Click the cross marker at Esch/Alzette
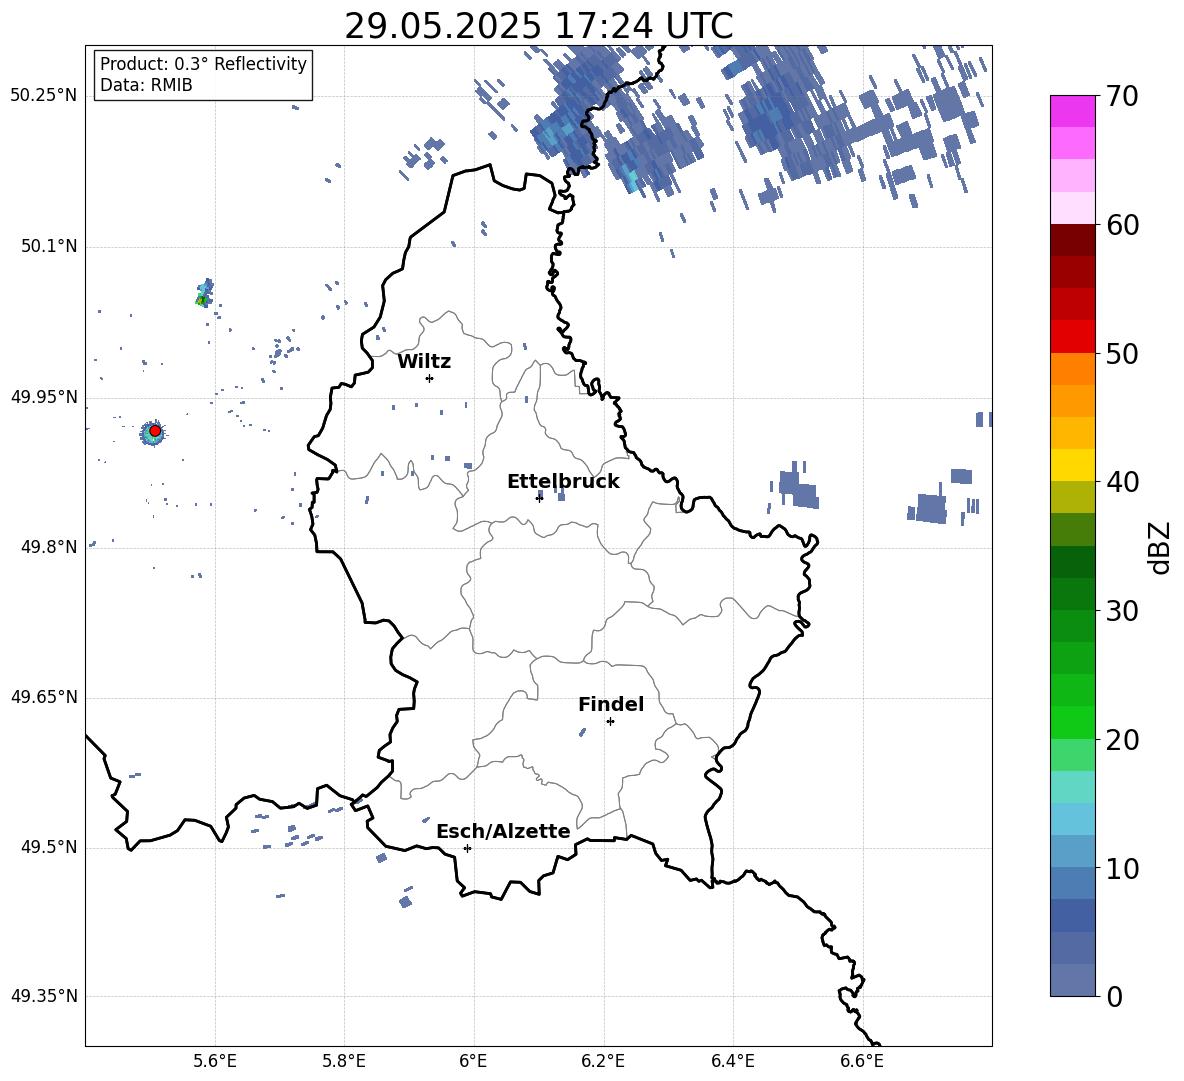The width and height of the screenshot is (1184, 1081). [467, 848]
